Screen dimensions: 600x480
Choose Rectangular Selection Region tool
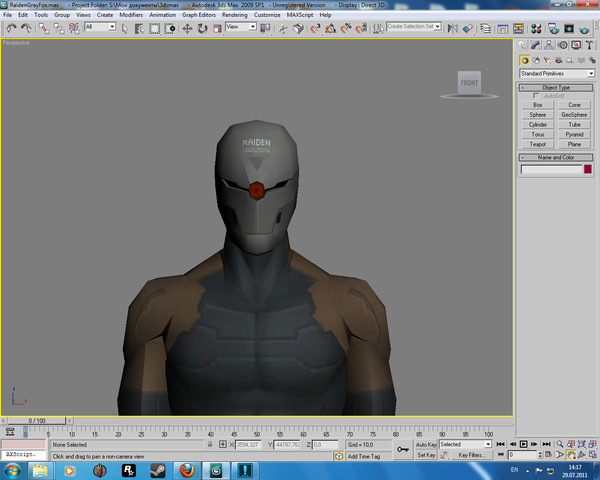pyautogui.click(x=155, y=29)
